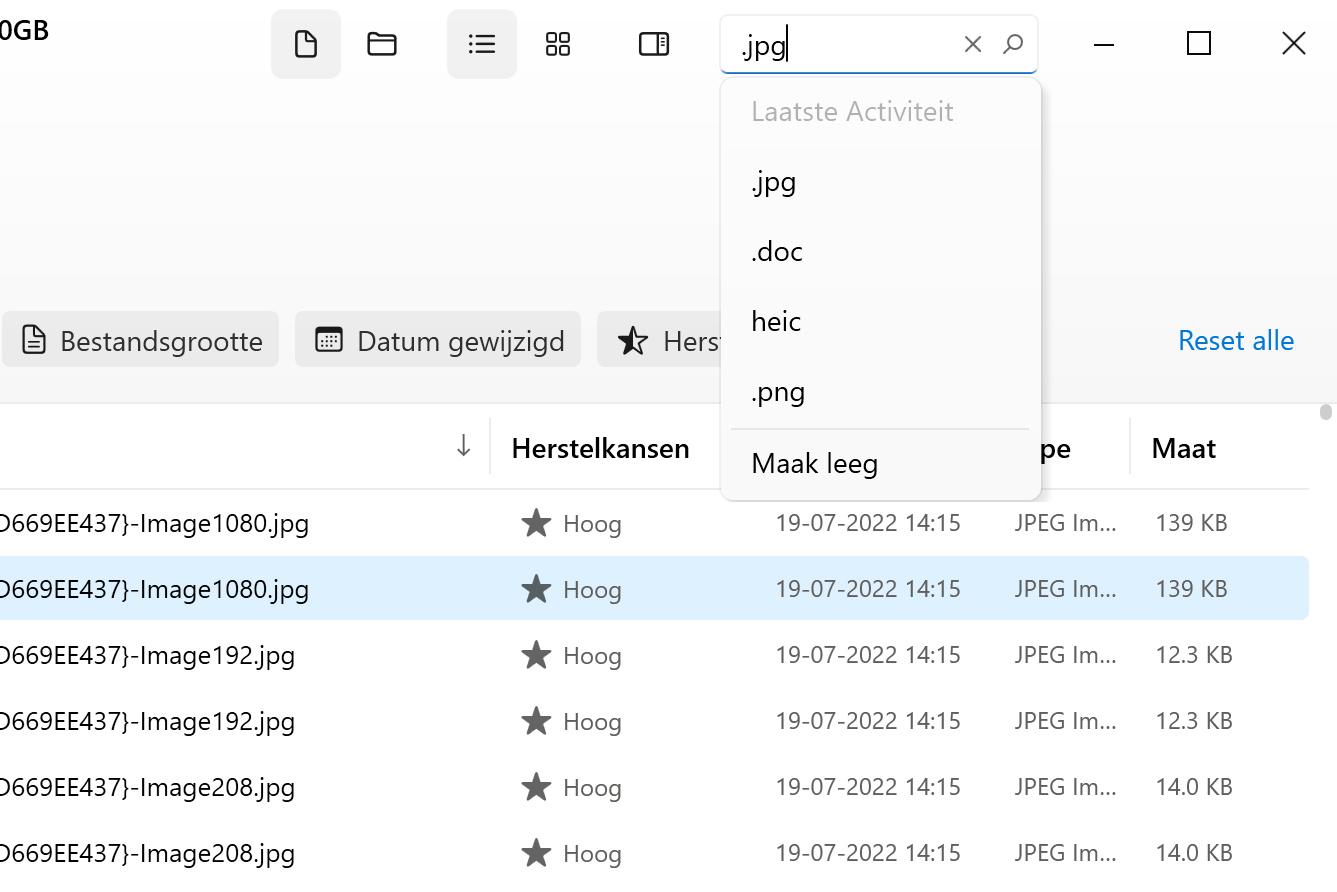
Task: Click star icon of highlighted Image1080.jpg row
Action: [537, 589]
